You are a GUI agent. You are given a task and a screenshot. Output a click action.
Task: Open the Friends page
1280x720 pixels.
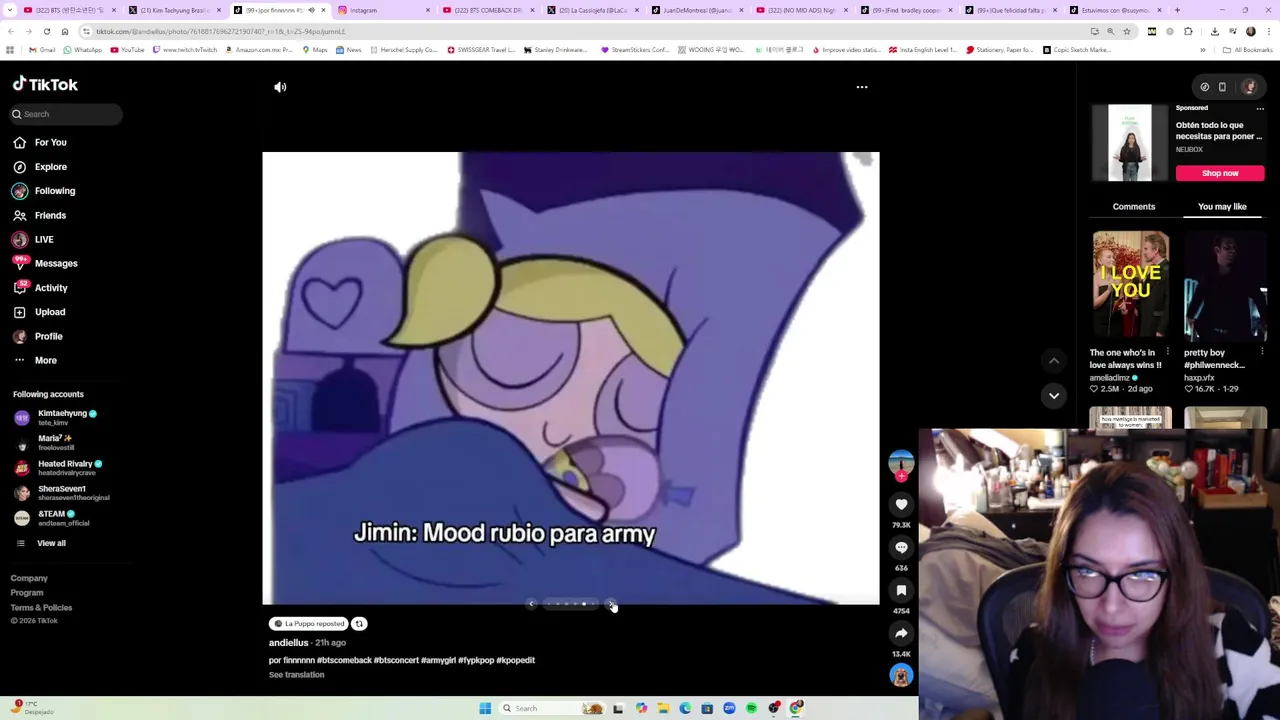(x=40, y=215)
